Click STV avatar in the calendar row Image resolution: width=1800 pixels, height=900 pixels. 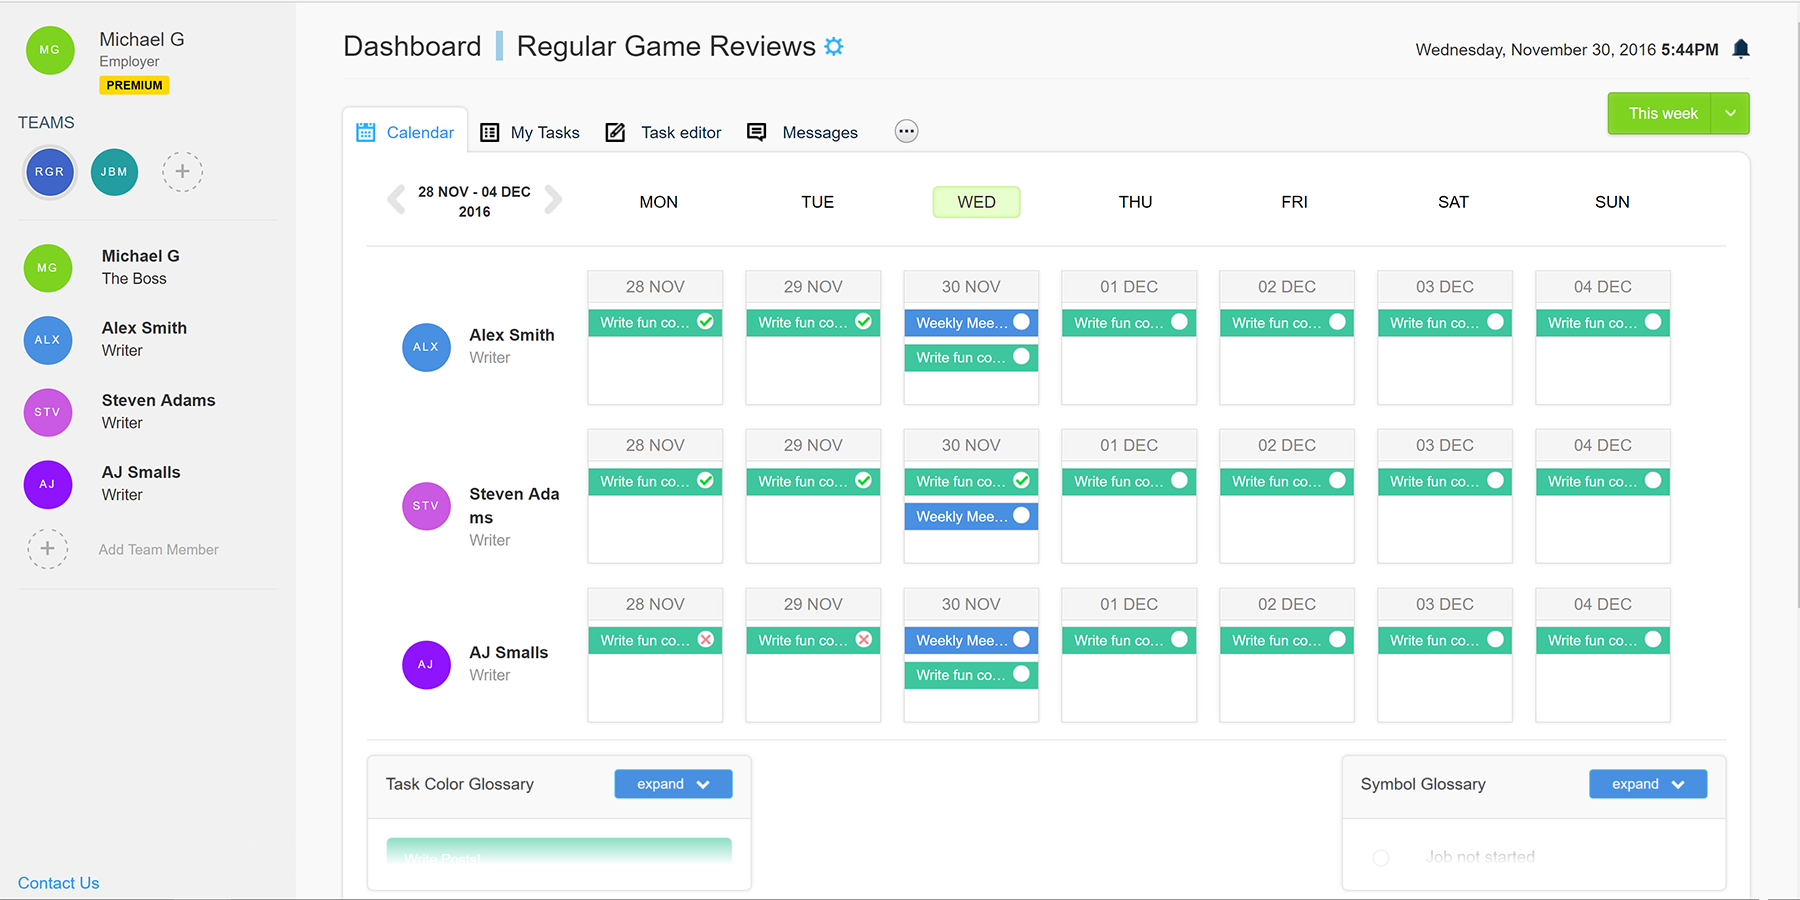click(x=426, y=506)
